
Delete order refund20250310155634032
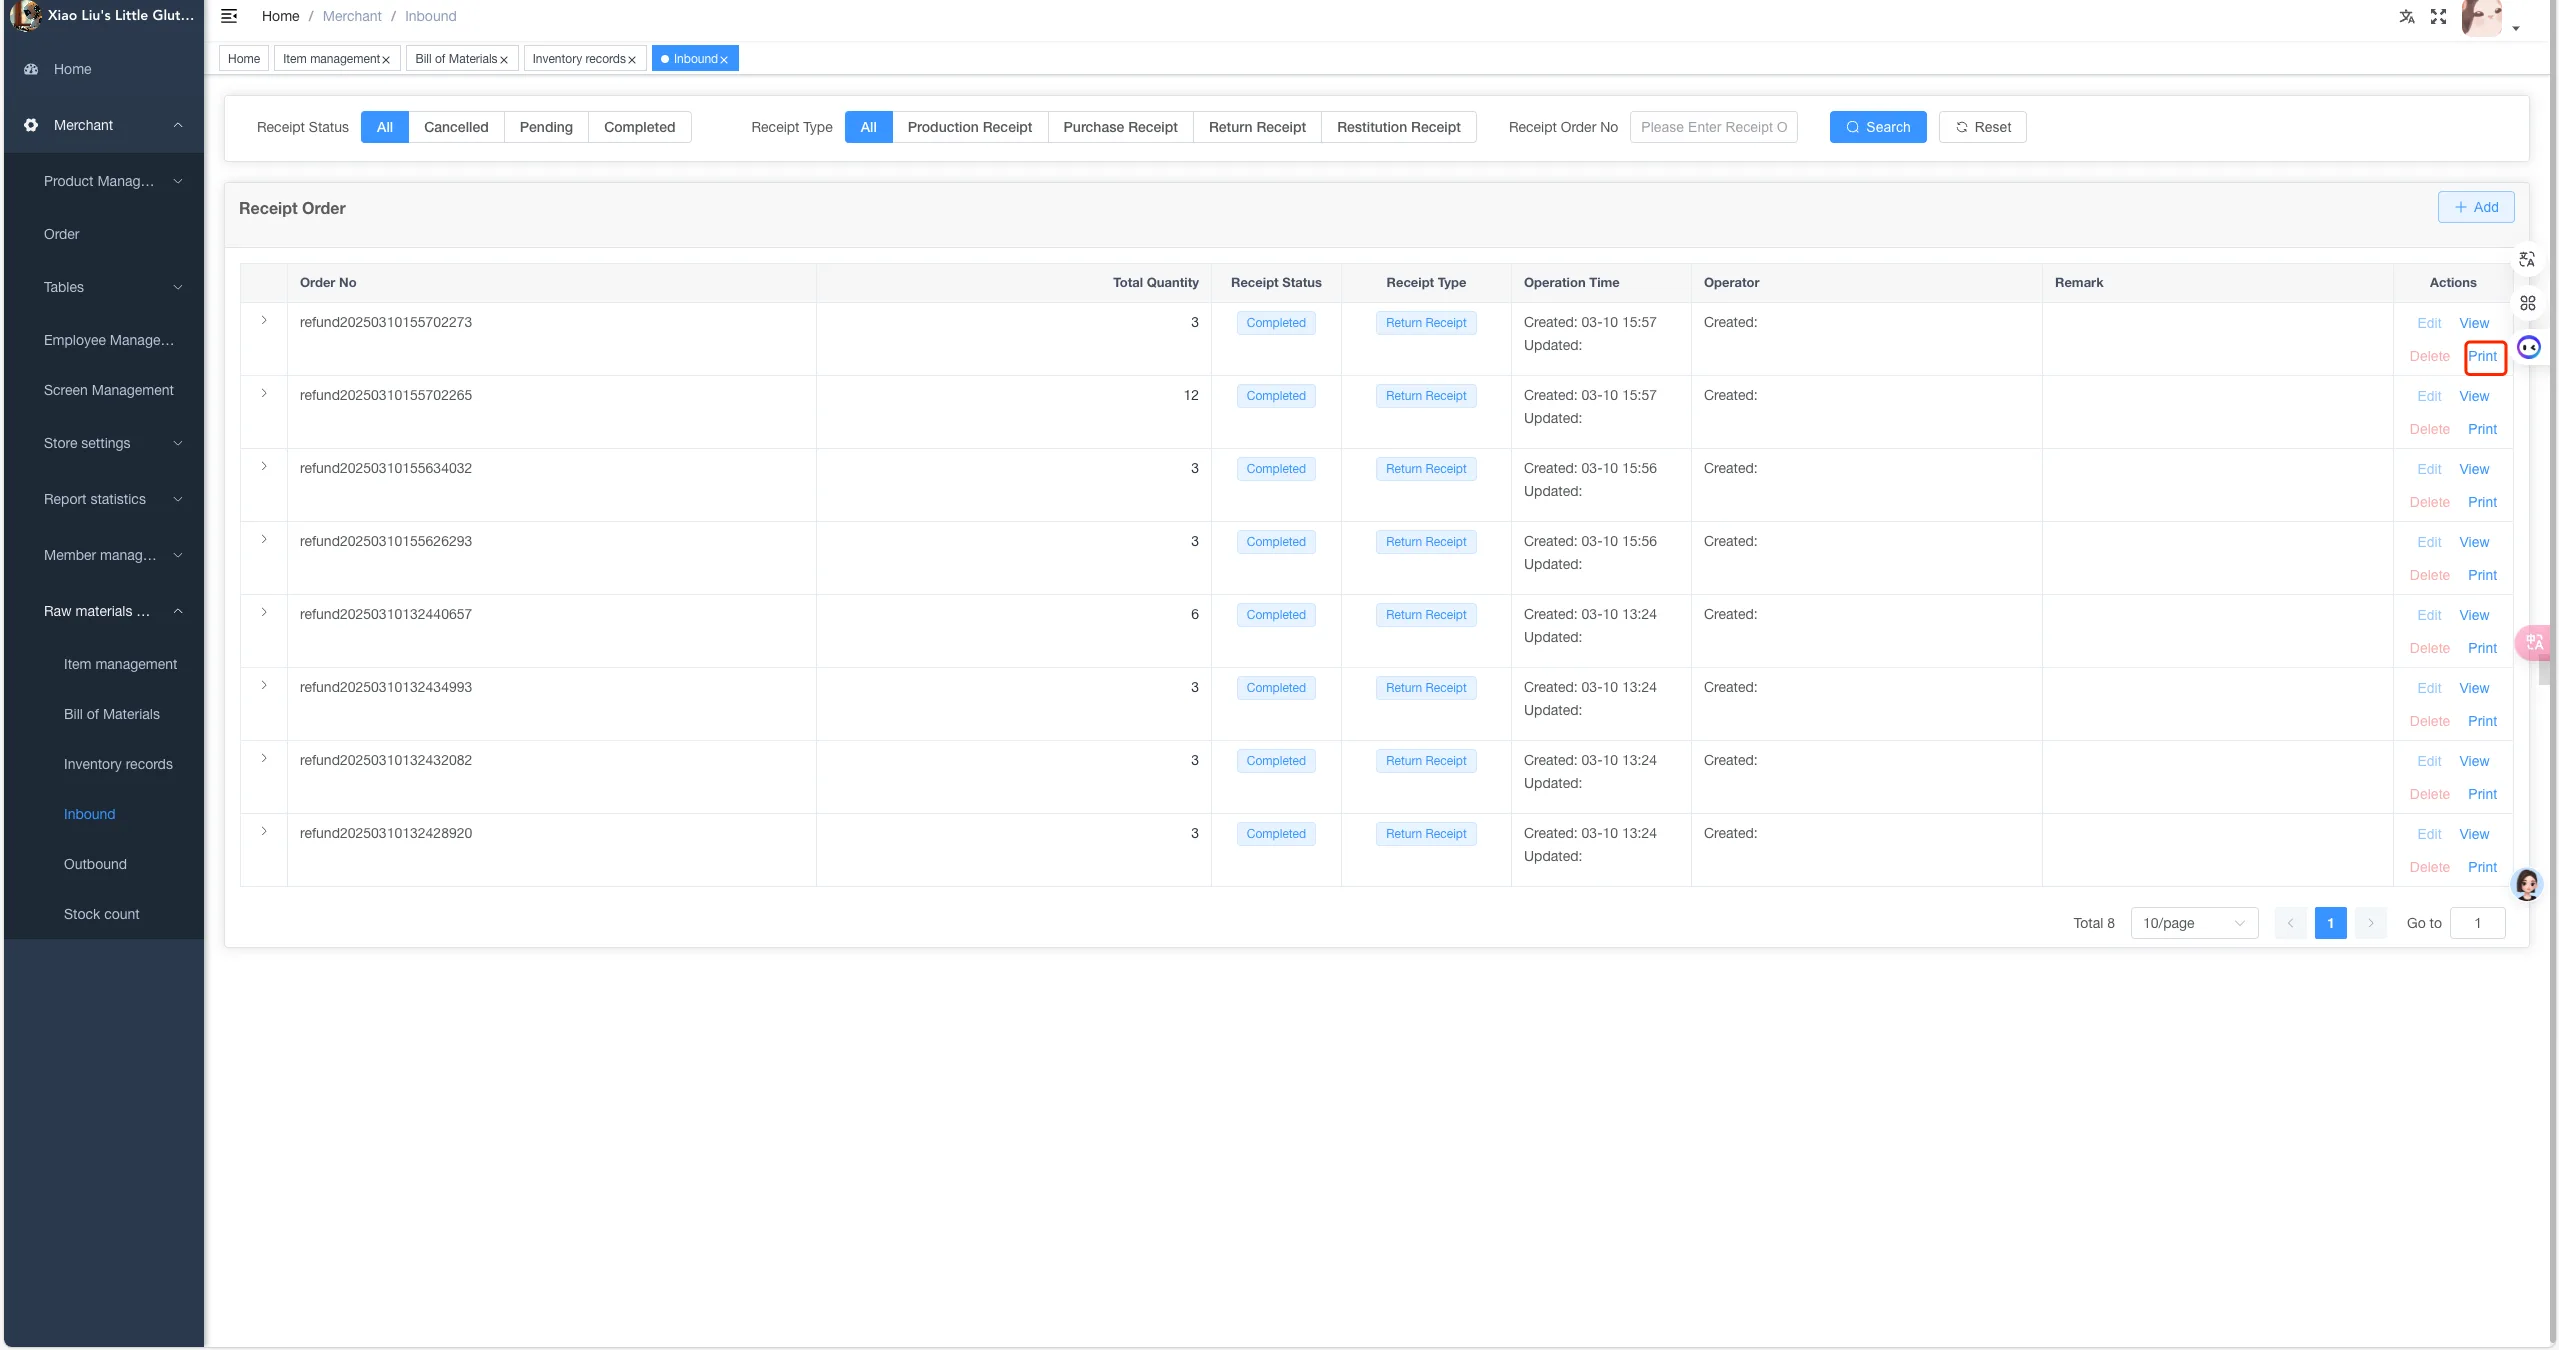(2429, 502)
